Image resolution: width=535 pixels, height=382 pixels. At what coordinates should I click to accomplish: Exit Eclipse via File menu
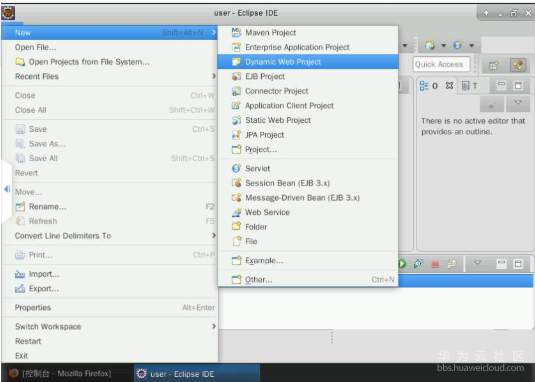[x=109, y=356]
